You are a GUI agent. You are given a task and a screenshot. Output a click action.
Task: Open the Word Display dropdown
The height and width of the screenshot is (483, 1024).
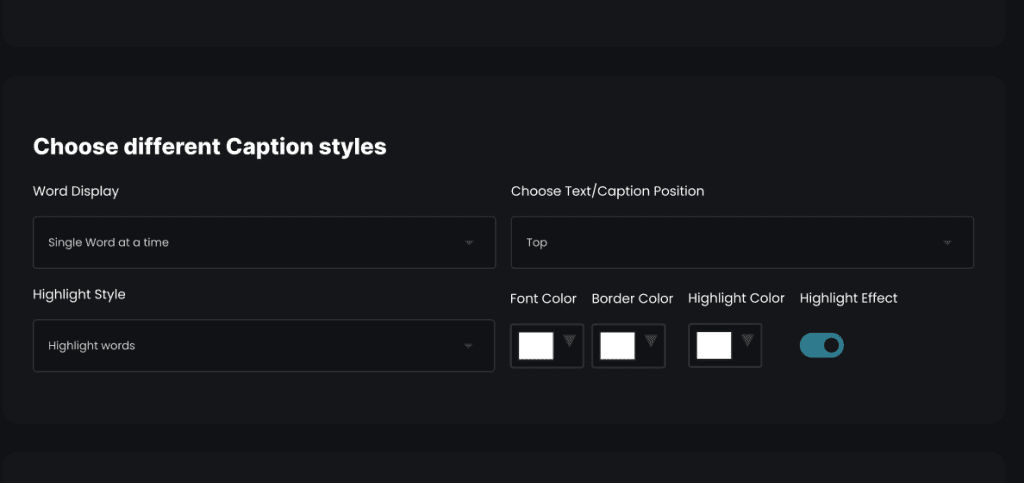click(x=264, y=242)
